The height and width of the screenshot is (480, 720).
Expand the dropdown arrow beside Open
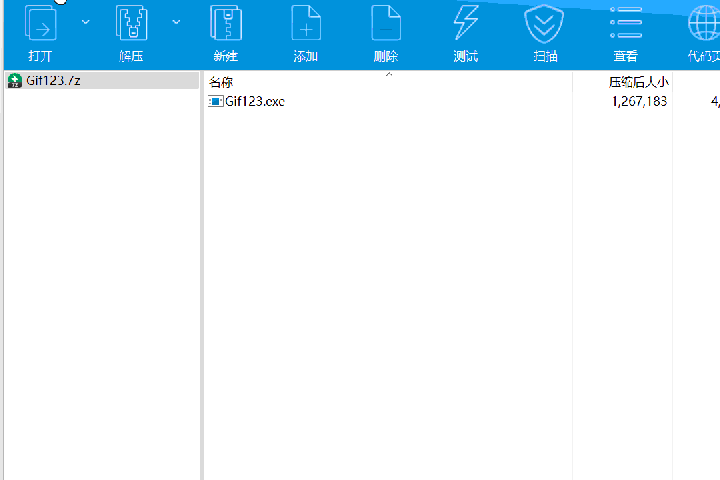[x=85, y=21]
